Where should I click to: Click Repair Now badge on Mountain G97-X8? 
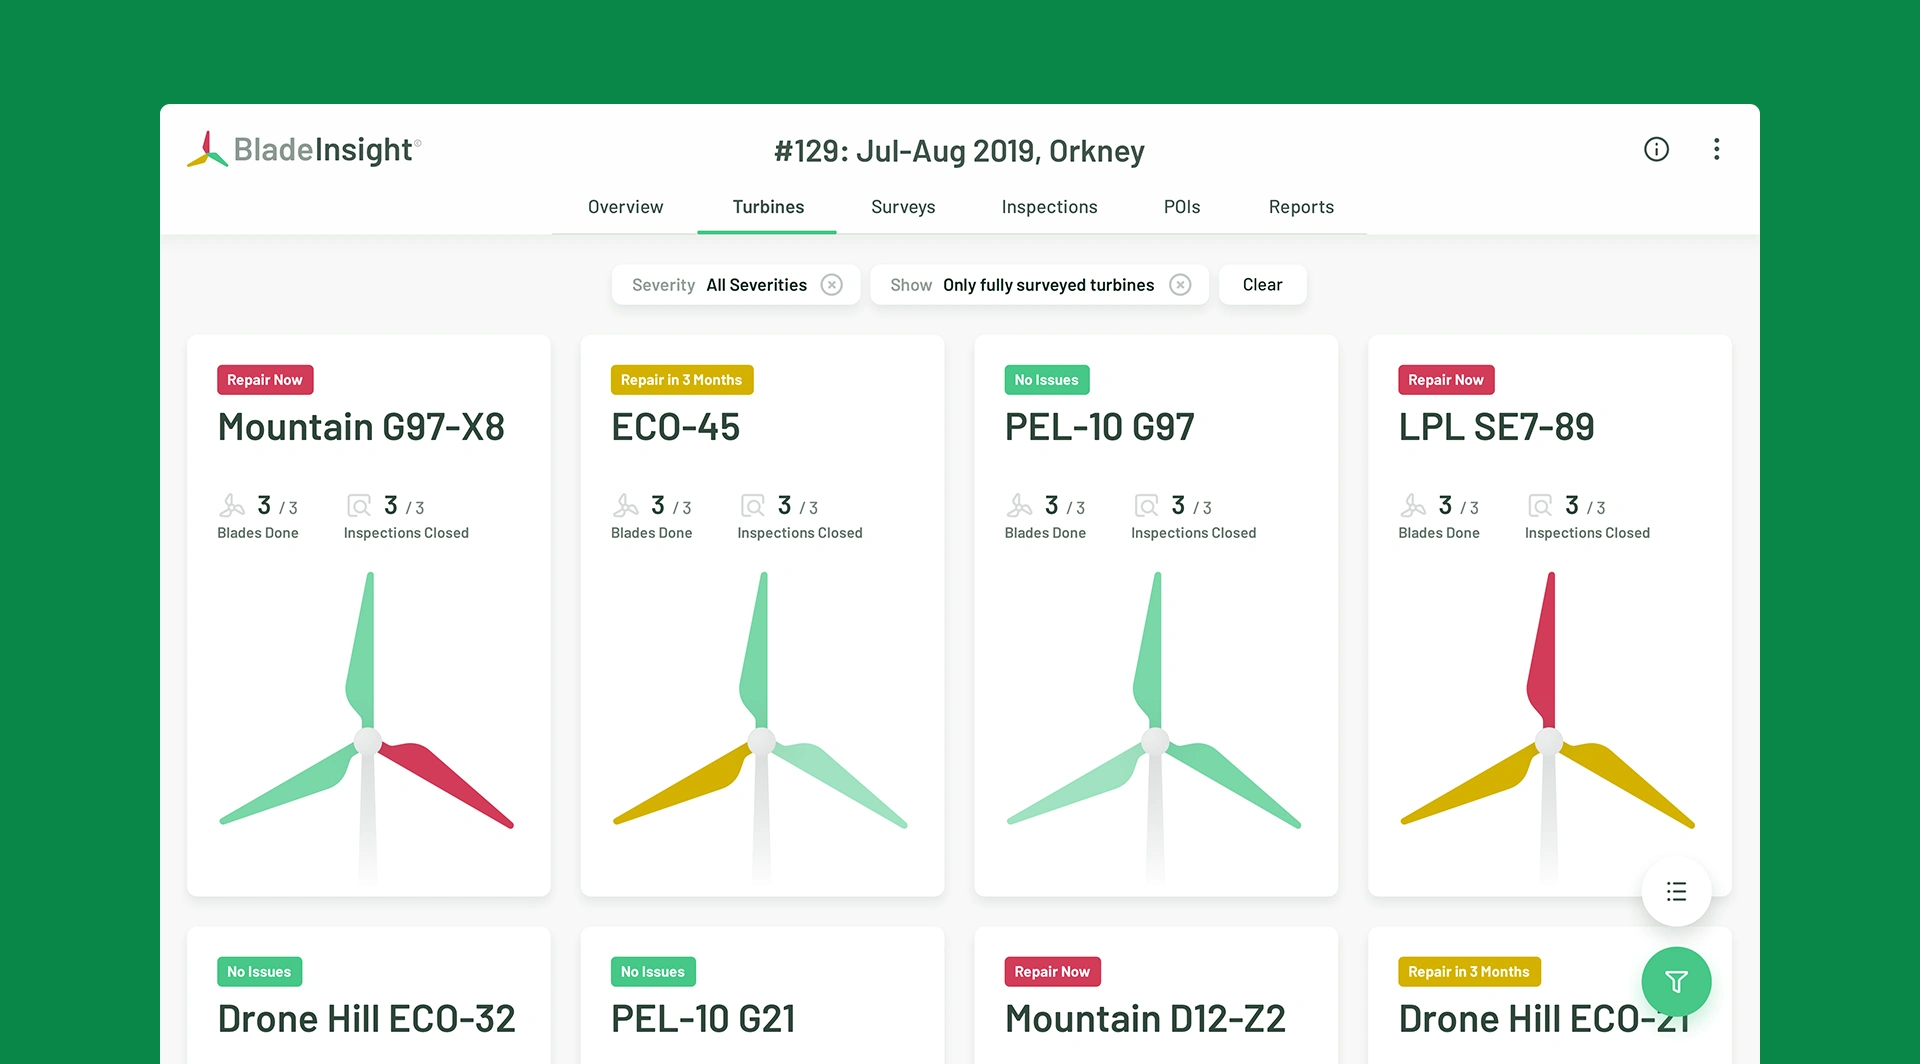[265, 380]
